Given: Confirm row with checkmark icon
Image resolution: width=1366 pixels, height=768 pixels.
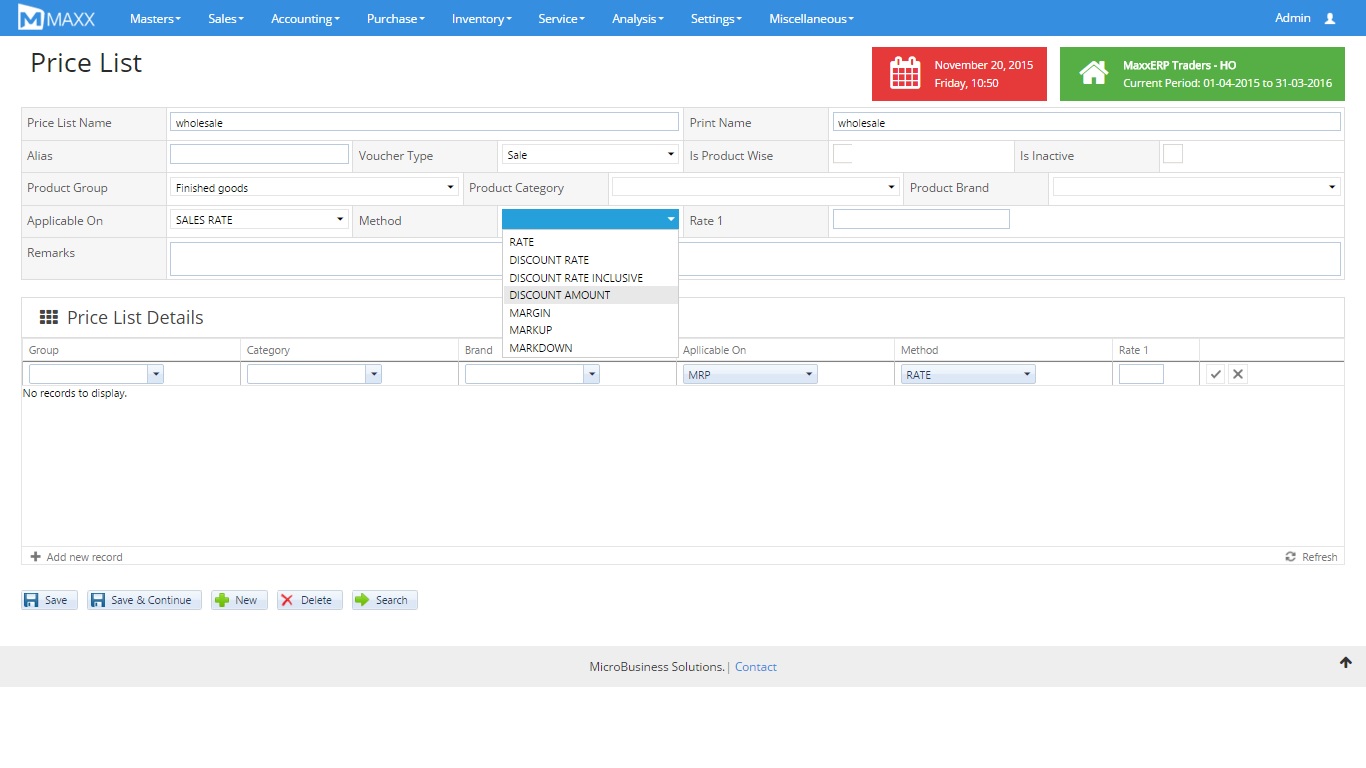Looking at the screenshot, I should point(1215,374).
